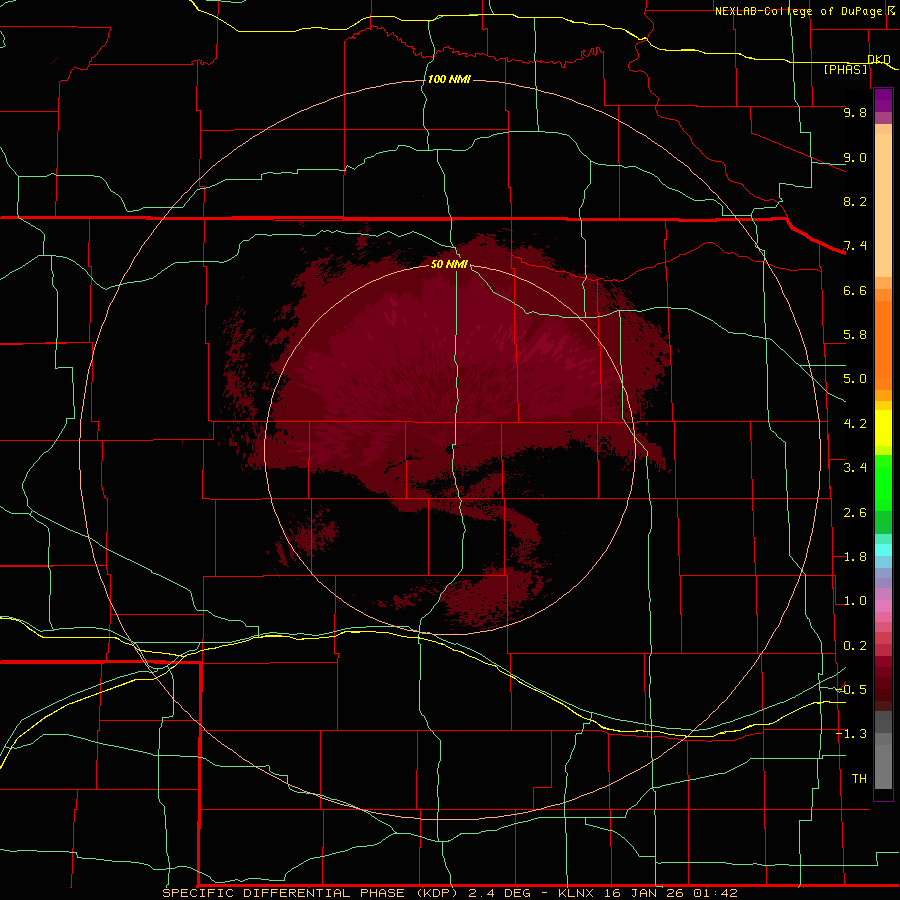Screen dimensions: 900x900
Task: Click the KLNX radar site identifier in caption
Action: coord(577,893)
